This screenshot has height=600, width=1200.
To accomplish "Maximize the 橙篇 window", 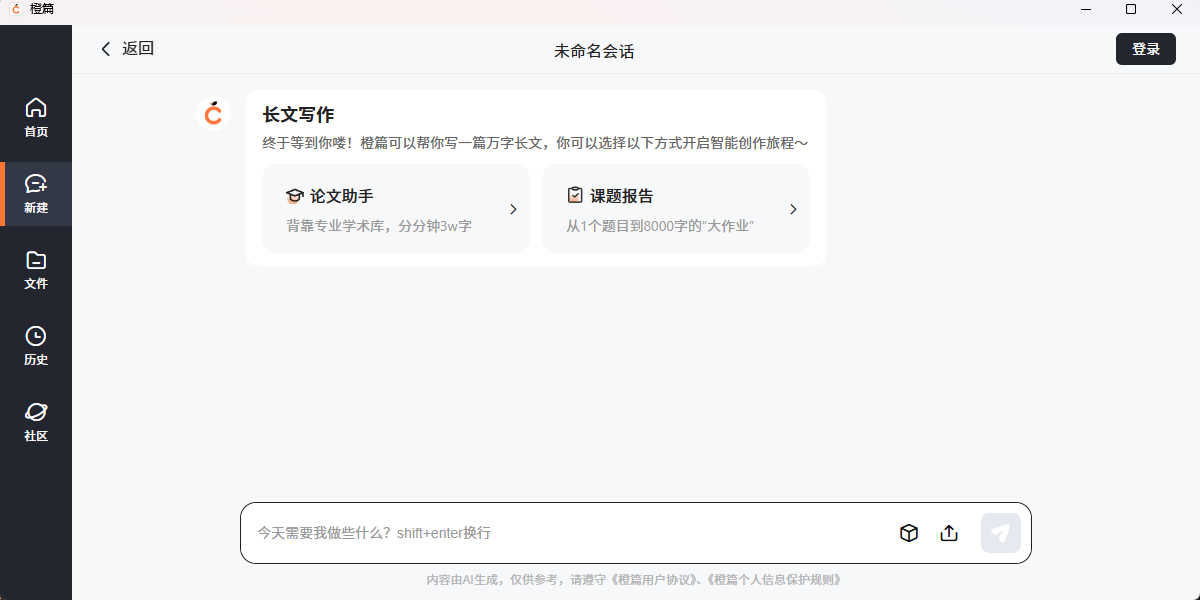I will click(1131, 9).
